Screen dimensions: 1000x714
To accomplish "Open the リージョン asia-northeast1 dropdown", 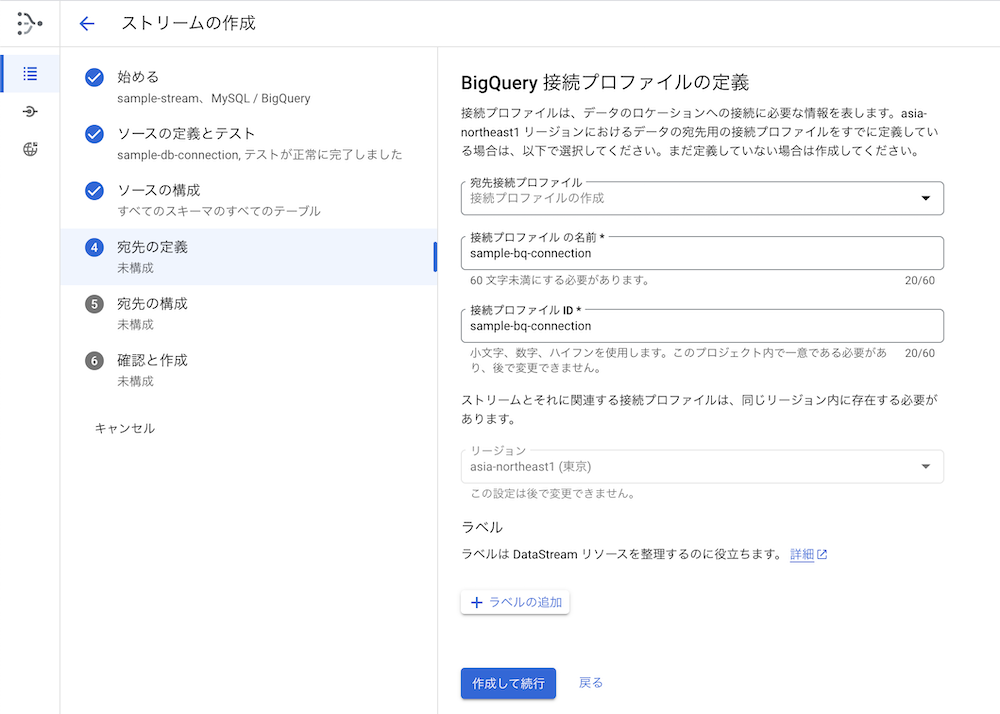I will click(x=702, y=467).
